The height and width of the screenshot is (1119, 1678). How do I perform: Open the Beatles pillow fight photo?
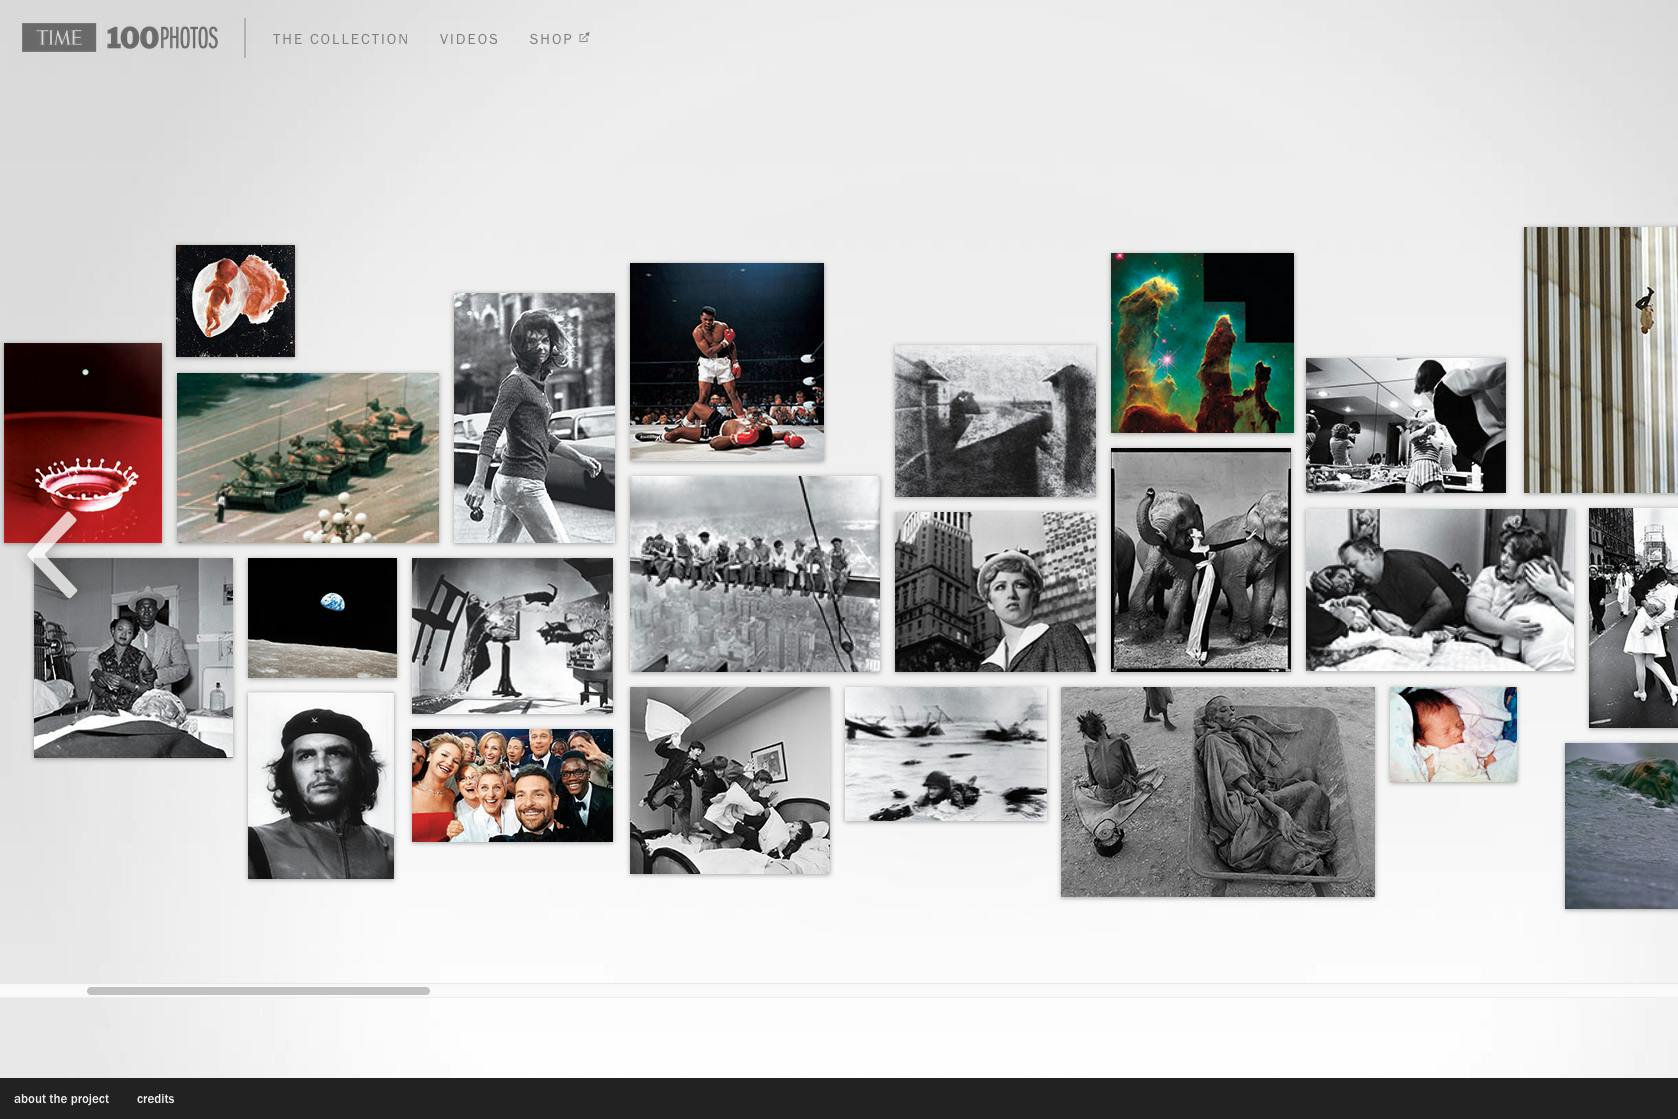pyautogui.click(x=730, y=780)
